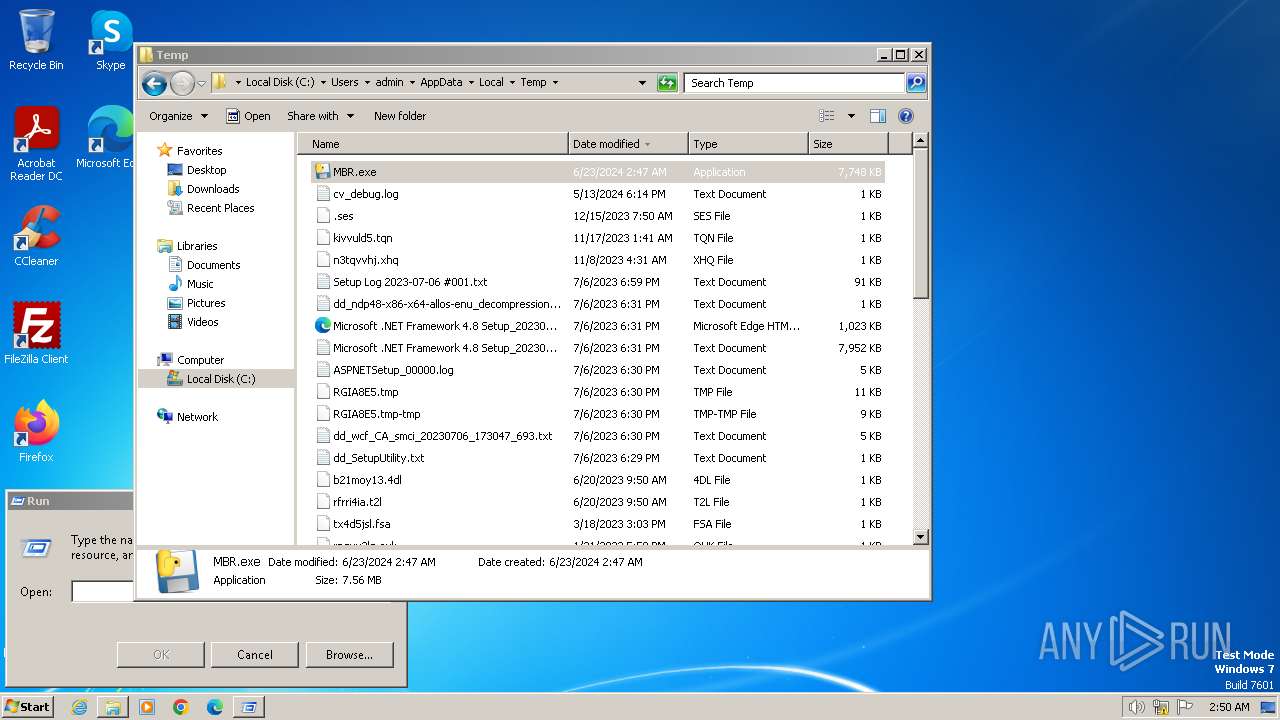Open the Recycle Bin desktop icon
This screenshot has height=720, width=1280.
(x=36, y=40)
